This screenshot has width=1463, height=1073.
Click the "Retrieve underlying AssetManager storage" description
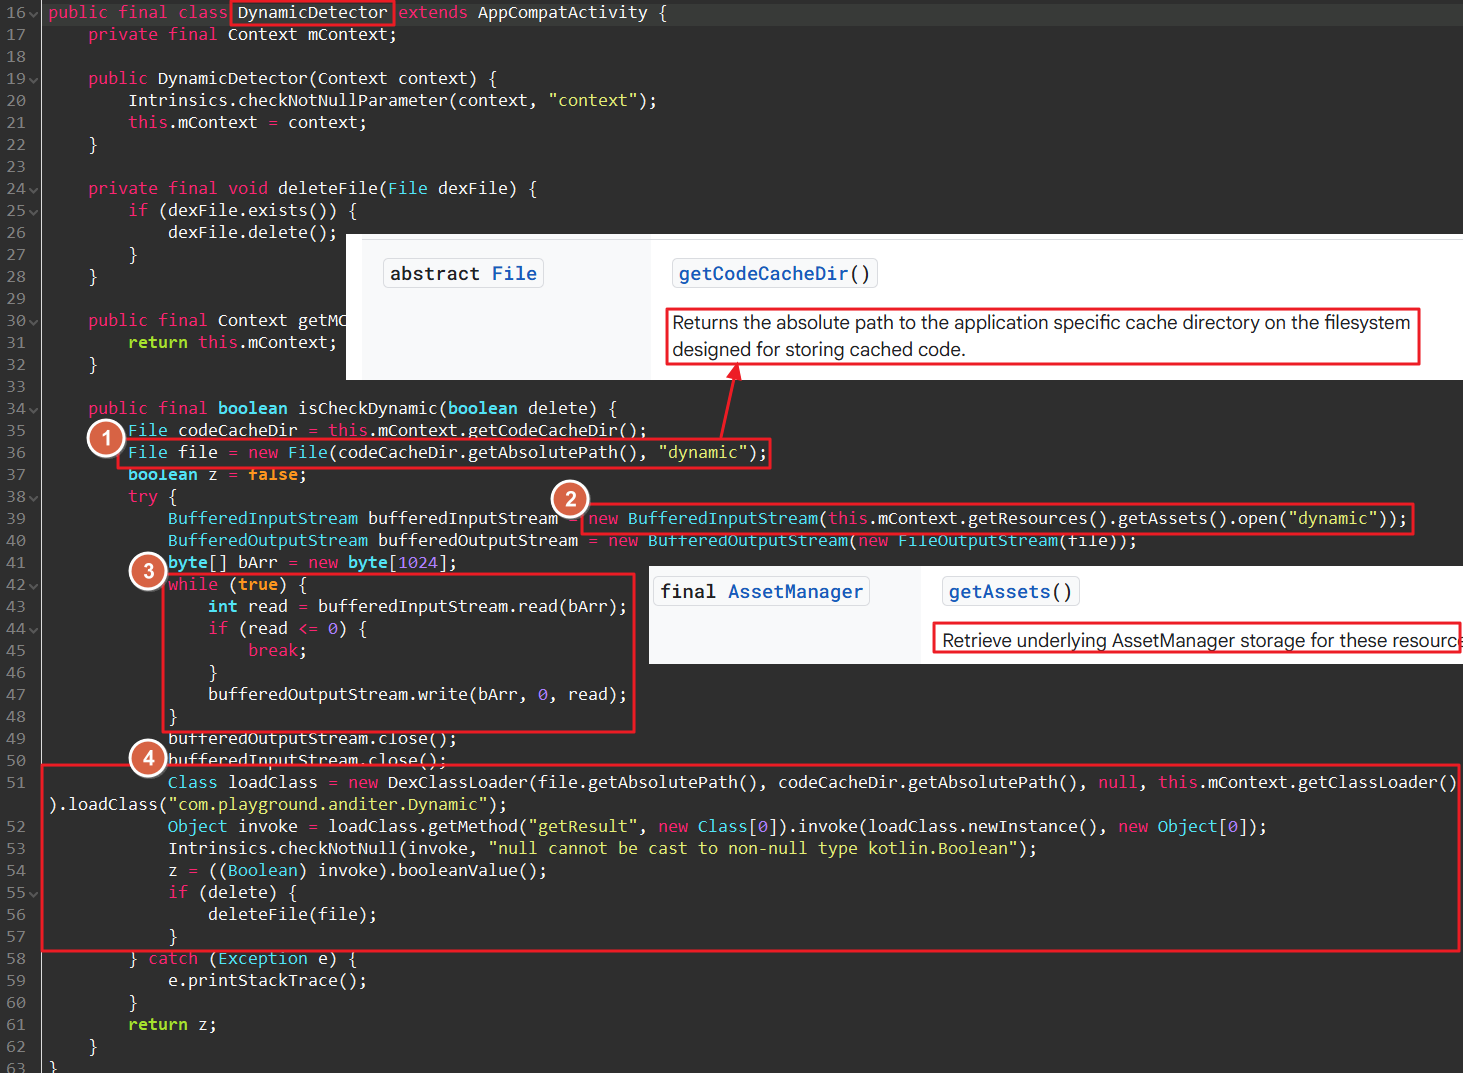coord(1201,640)
